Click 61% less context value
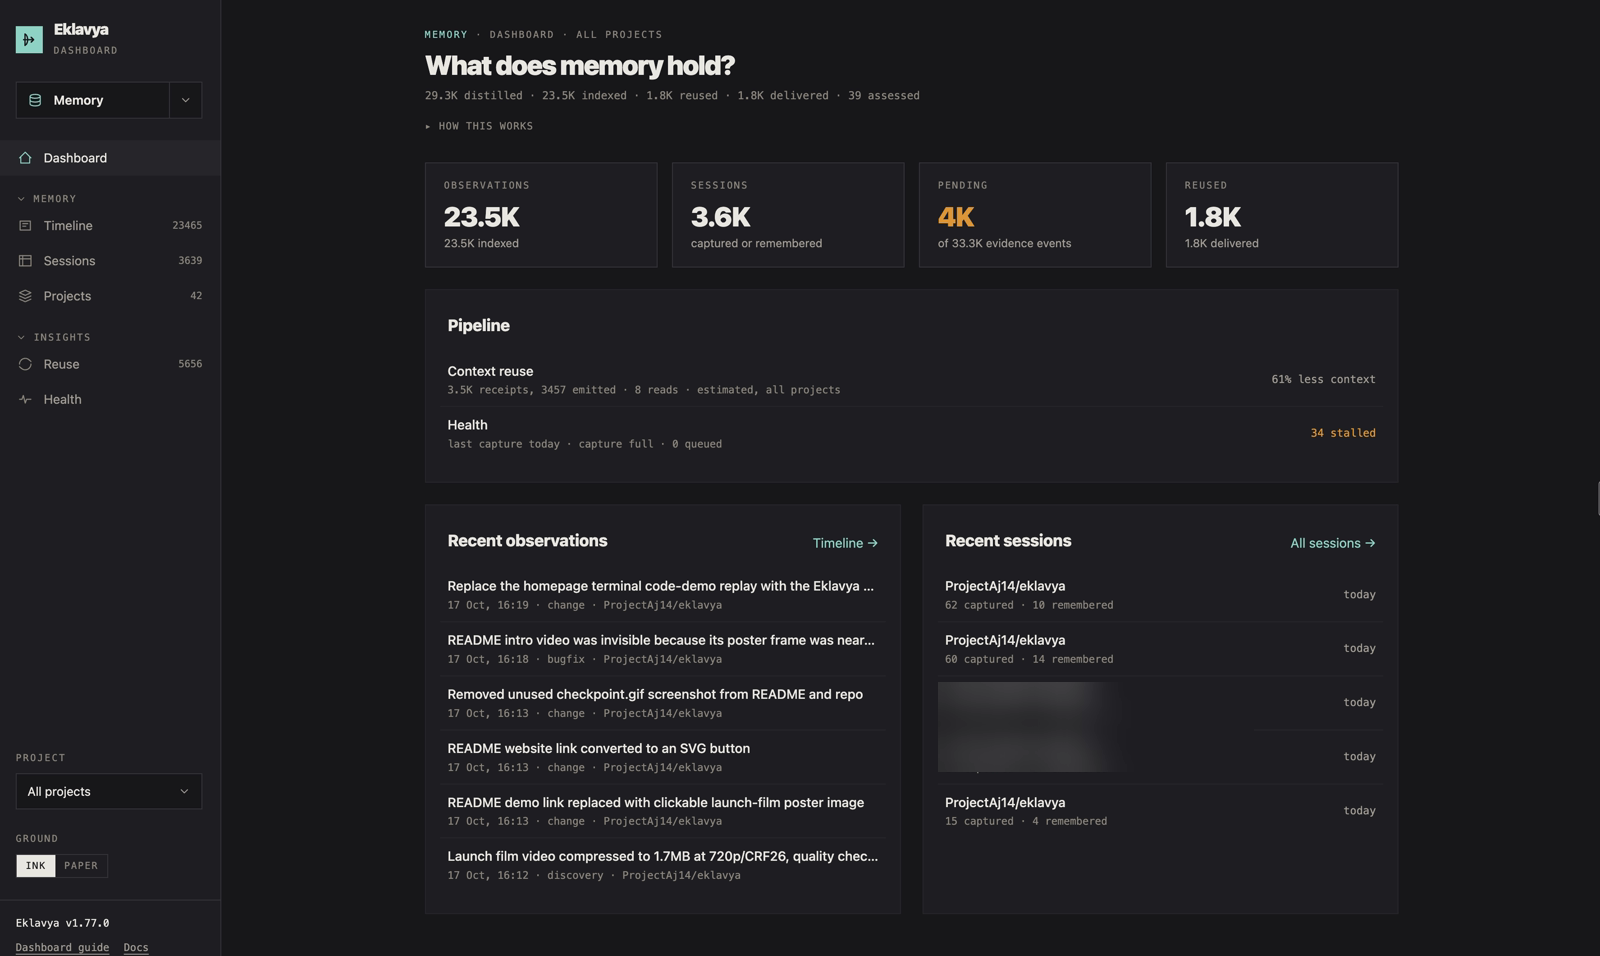1600x956 pixels. click(1323, 379)
